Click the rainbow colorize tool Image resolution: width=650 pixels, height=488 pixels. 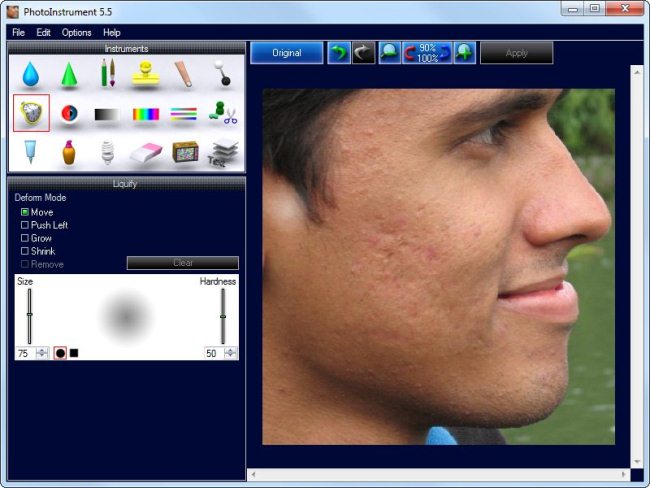point(146,114)
